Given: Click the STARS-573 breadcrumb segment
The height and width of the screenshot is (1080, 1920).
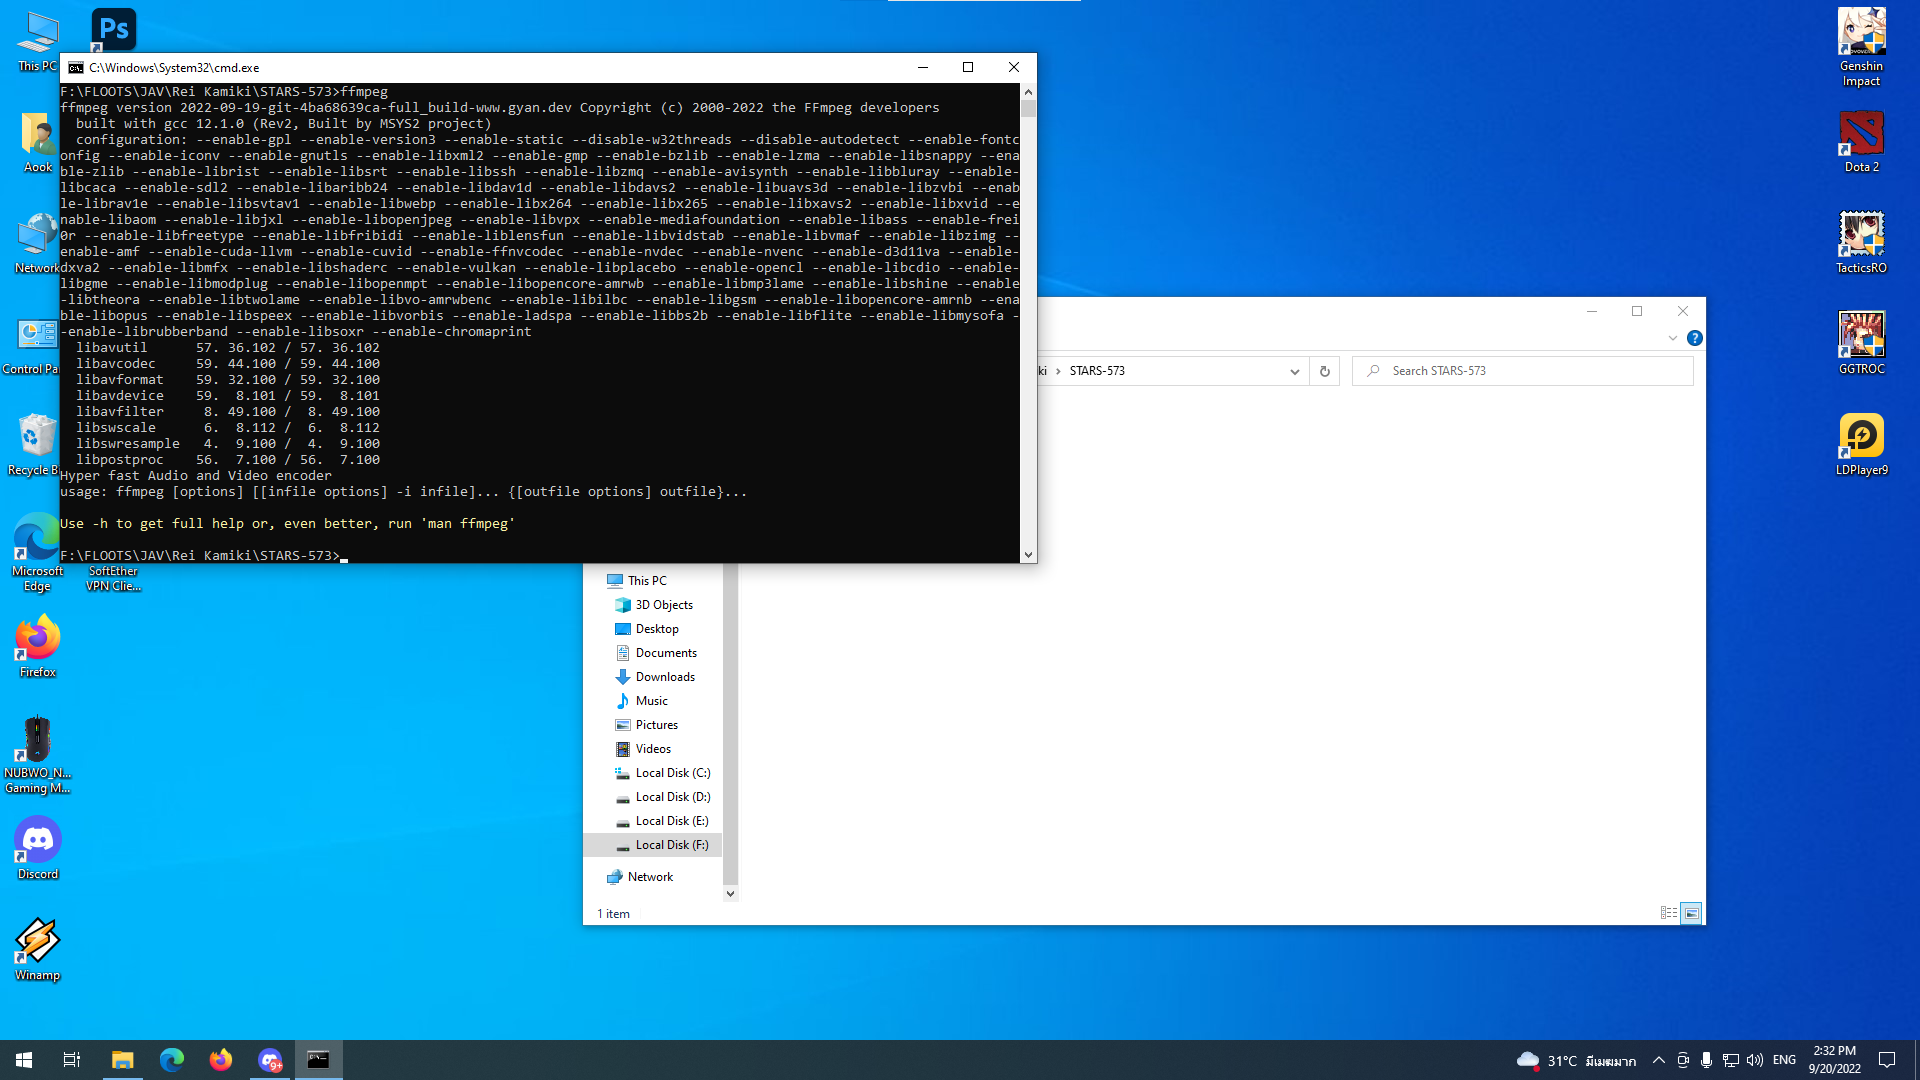Looking at the screenshot, I should (x=1097, y=371).
